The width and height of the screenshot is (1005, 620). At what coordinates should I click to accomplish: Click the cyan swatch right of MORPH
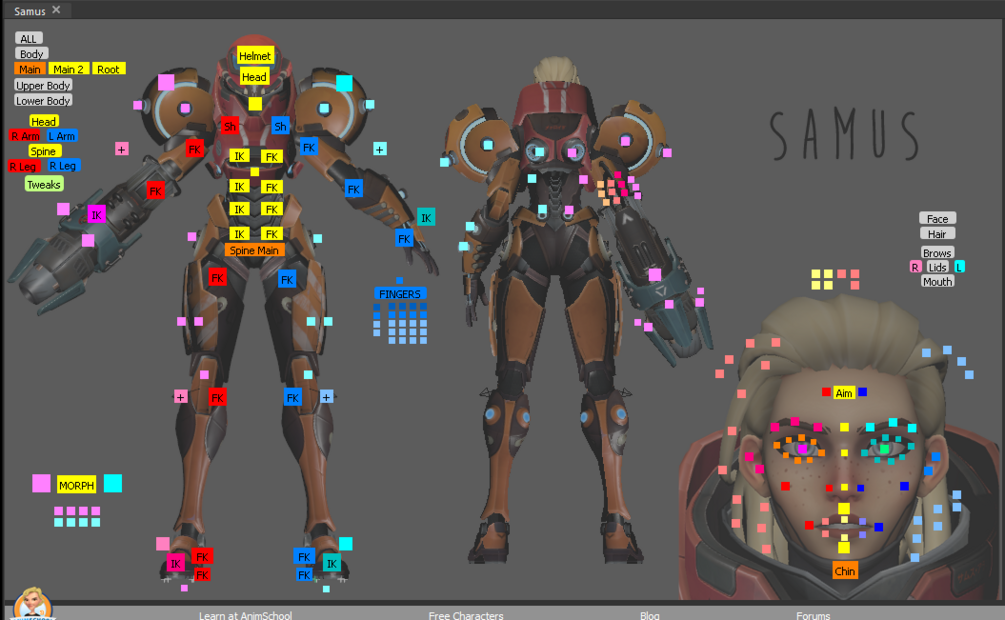point(113,483)
